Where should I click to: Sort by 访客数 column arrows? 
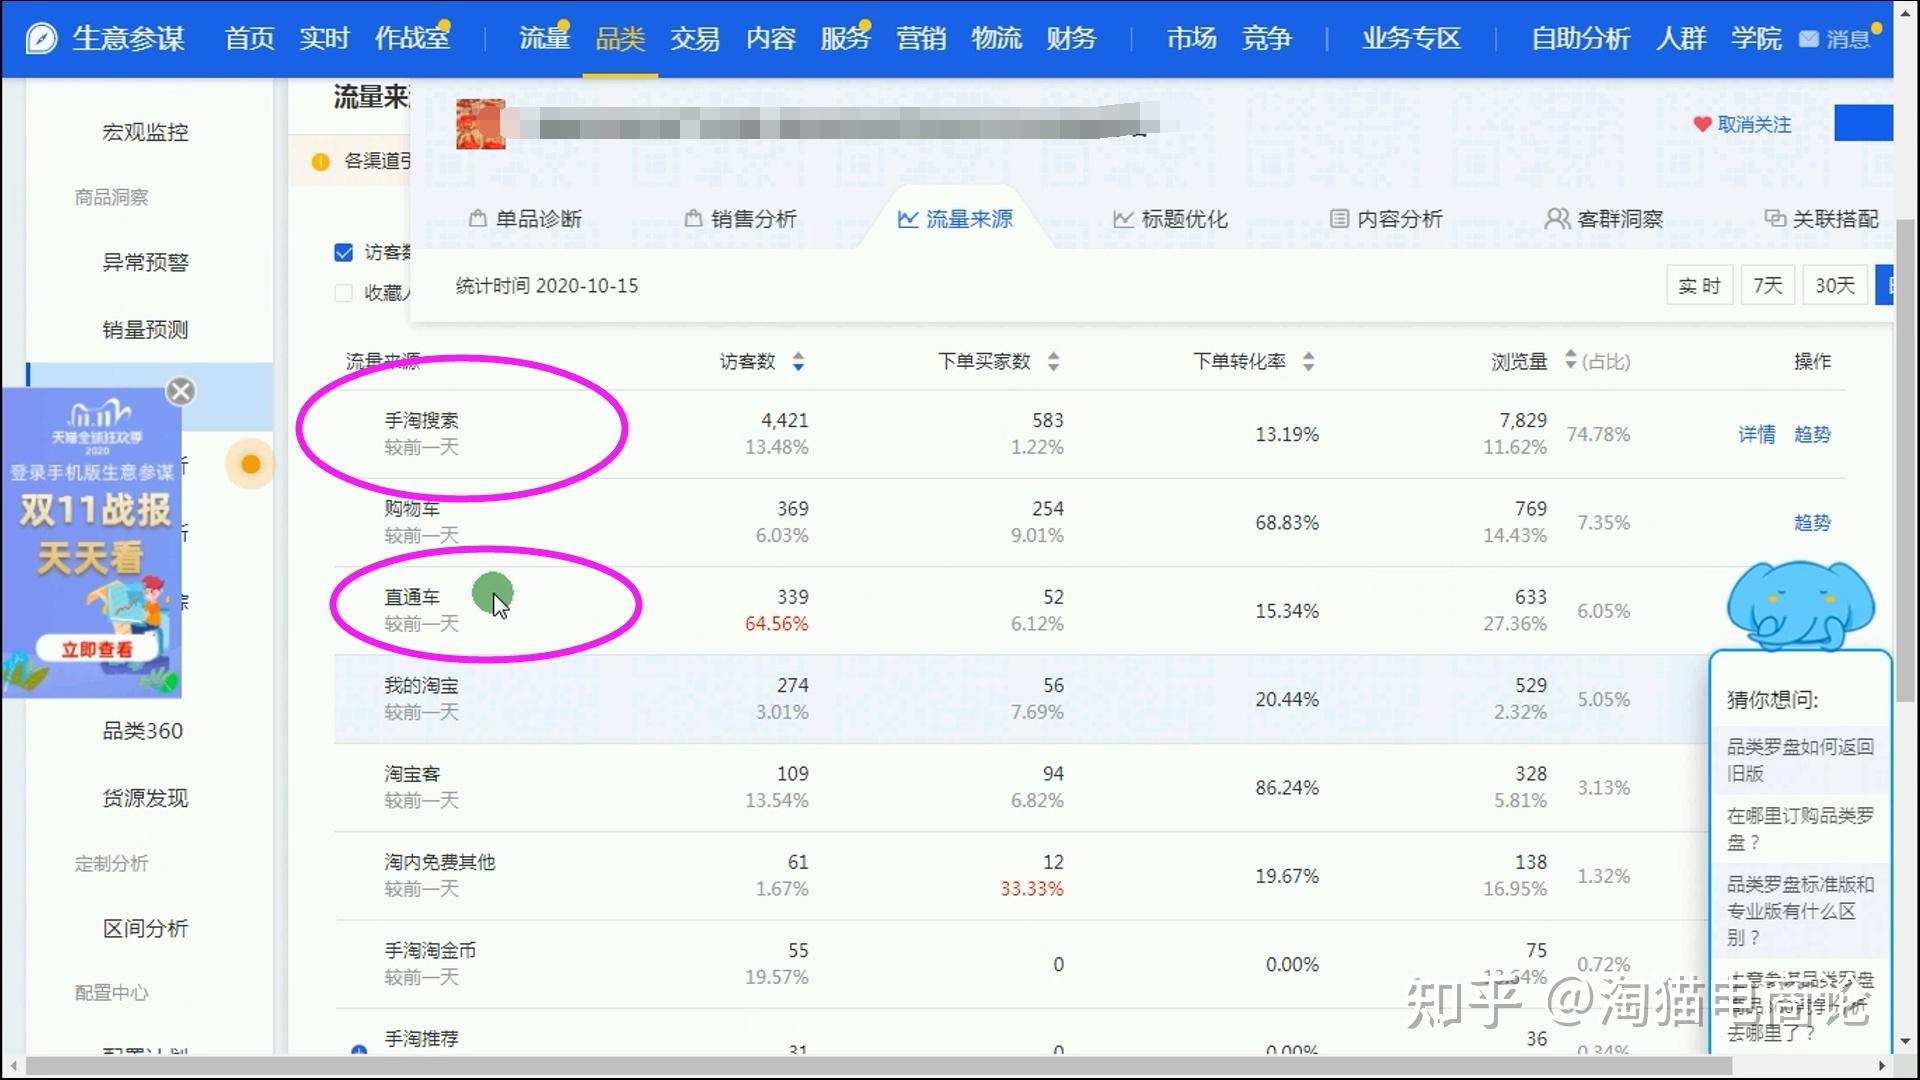point(798,361)
